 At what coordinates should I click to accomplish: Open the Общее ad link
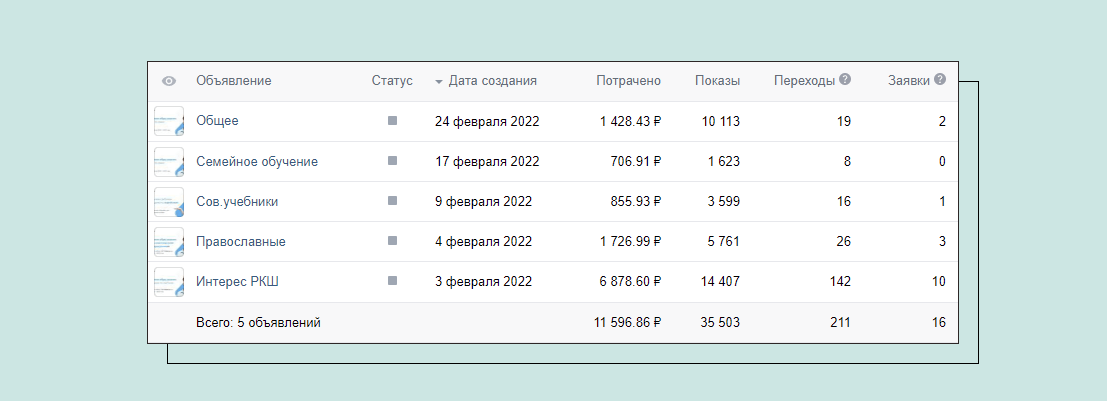pos(217,121)
